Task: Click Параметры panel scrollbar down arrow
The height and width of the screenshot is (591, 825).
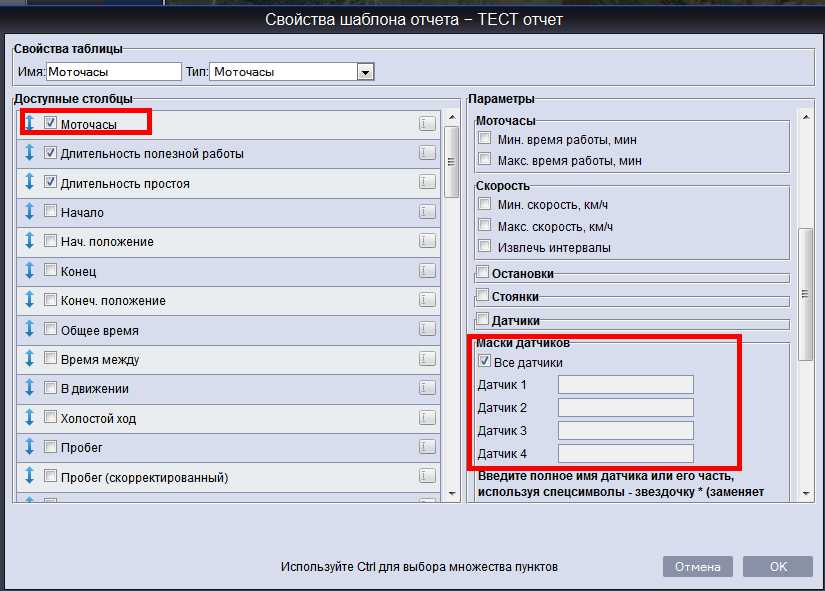Action: tap(806, 494)
